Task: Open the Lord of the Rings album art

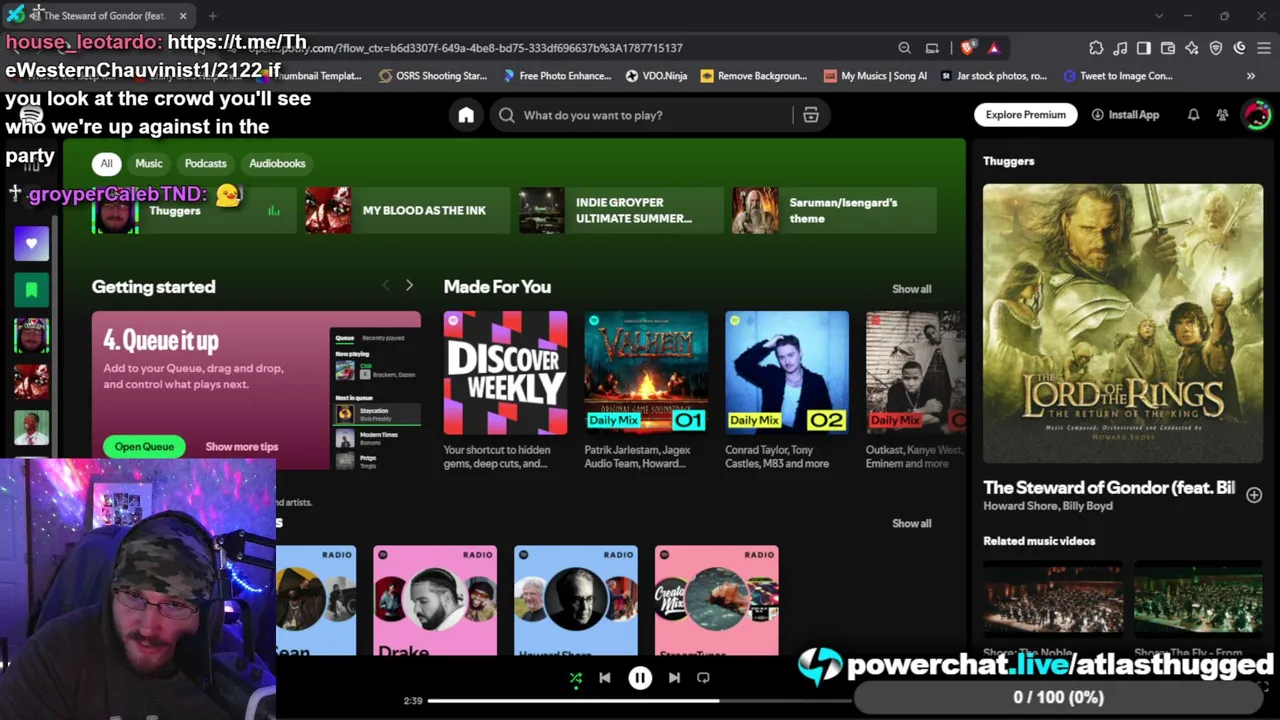Action: 1123,324
